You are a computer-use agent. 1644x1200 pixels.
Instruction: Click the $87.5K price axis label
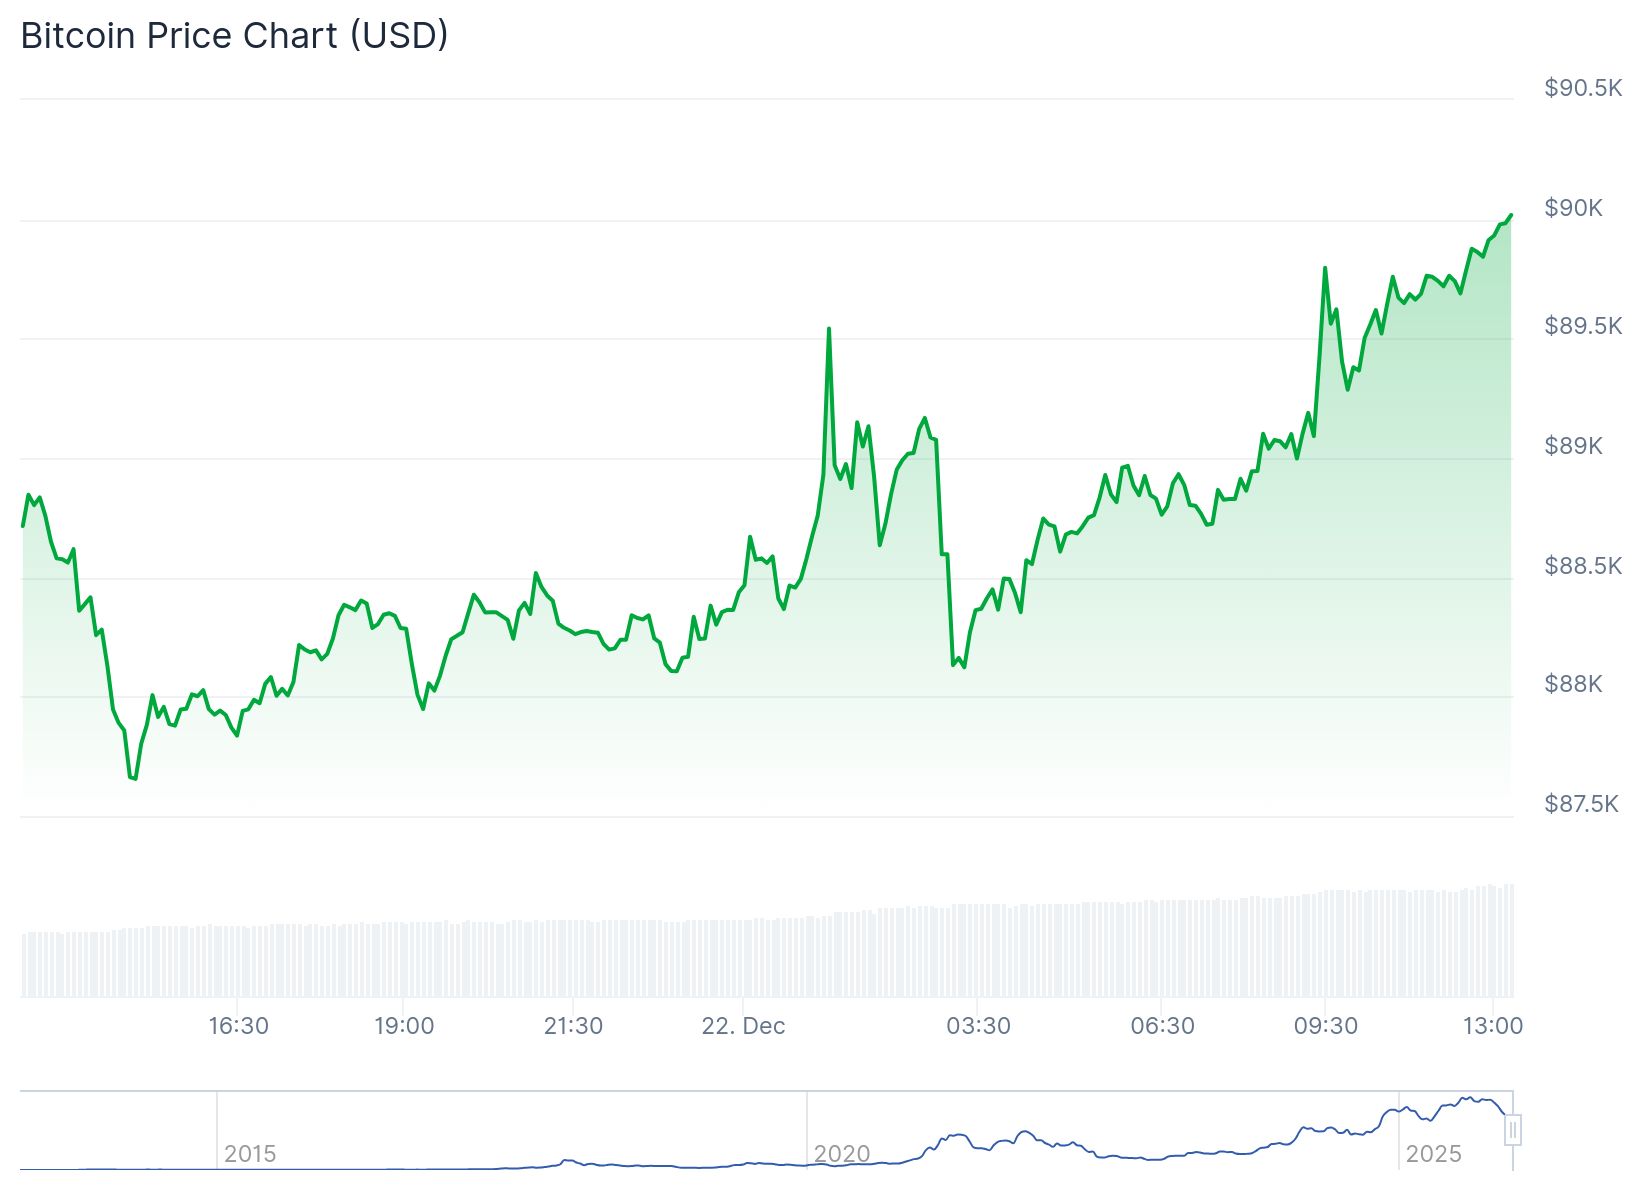[1580, 804]
